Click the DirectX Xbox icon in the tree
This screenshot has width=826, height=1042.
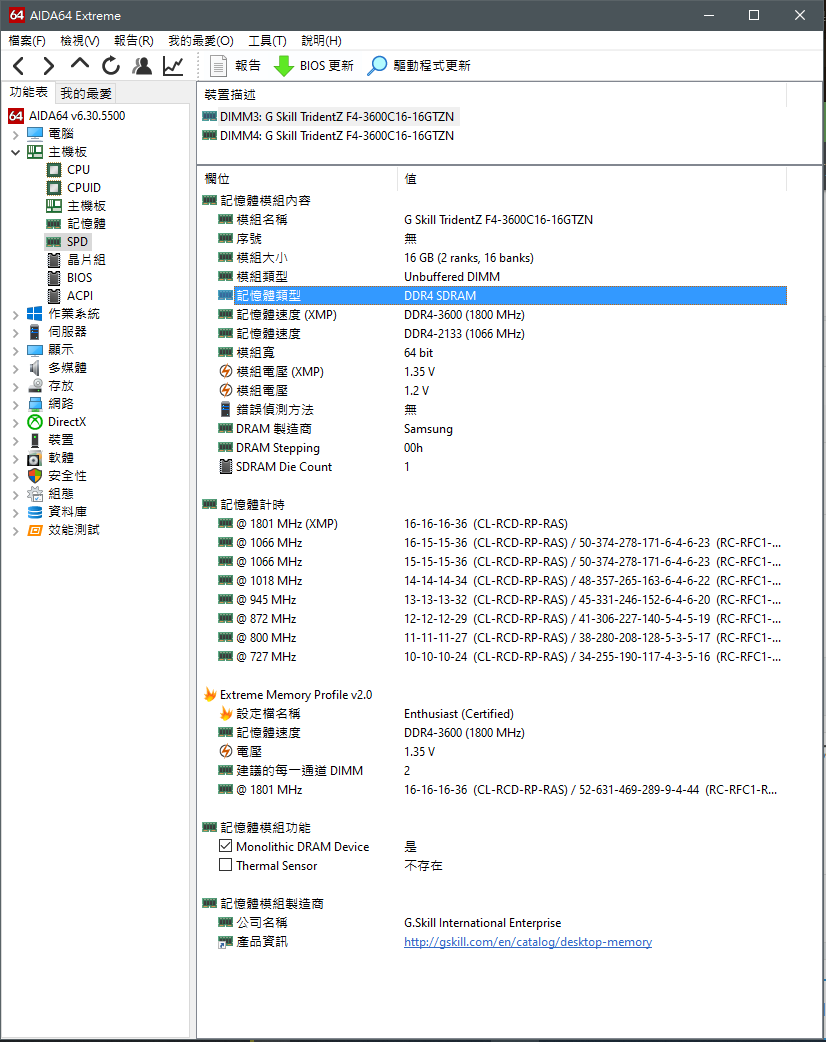click(x=35, y=421)
